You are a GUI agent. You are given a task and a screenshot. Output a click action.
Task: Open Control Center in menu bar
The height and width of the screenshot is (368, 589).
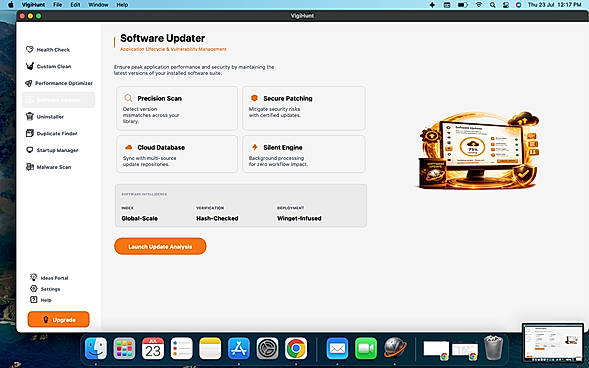tap(506, 5)
